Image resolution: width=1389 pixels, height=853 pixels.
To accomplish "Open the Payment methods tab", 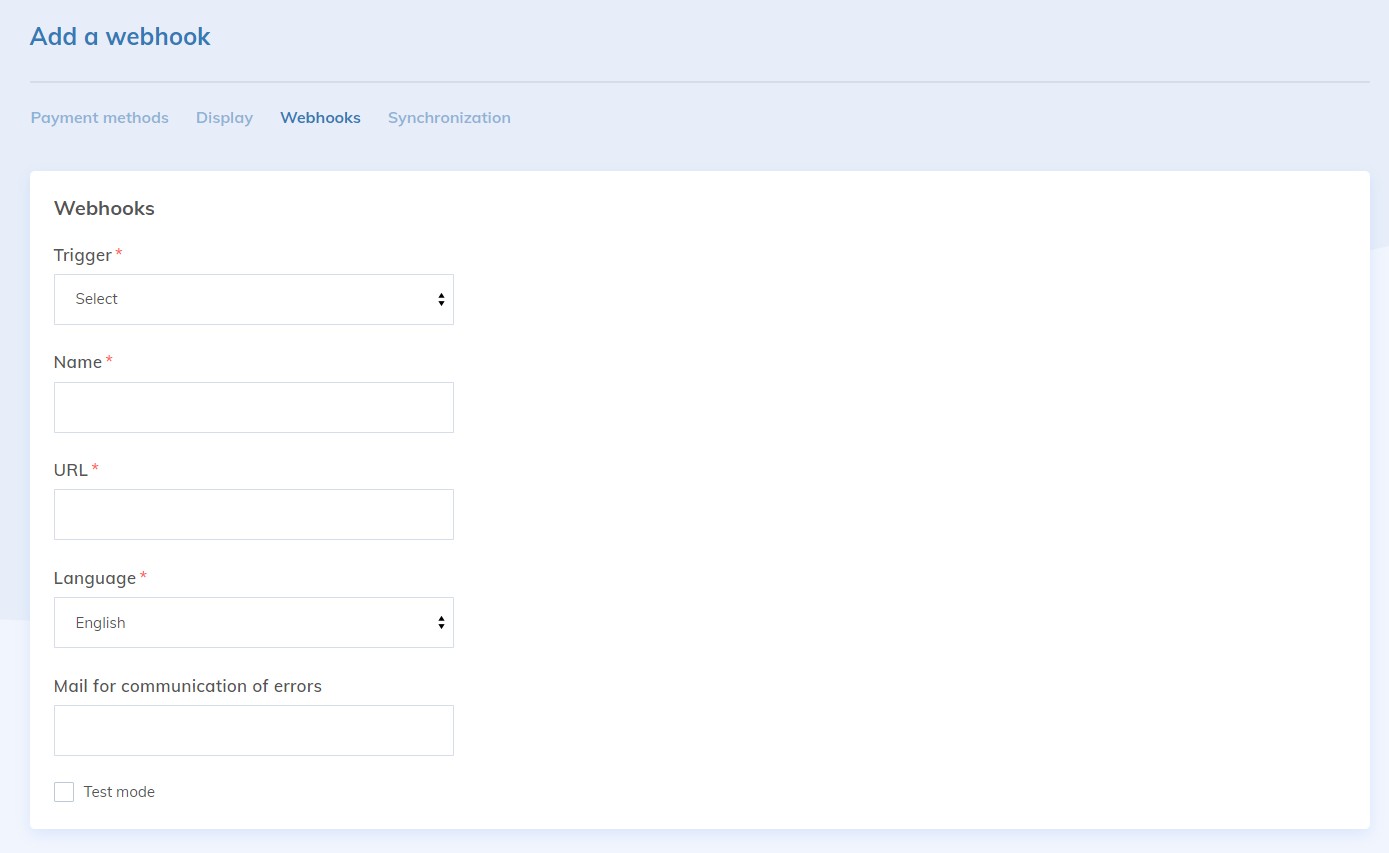I will pyautogui.click(x=99, y=118).
